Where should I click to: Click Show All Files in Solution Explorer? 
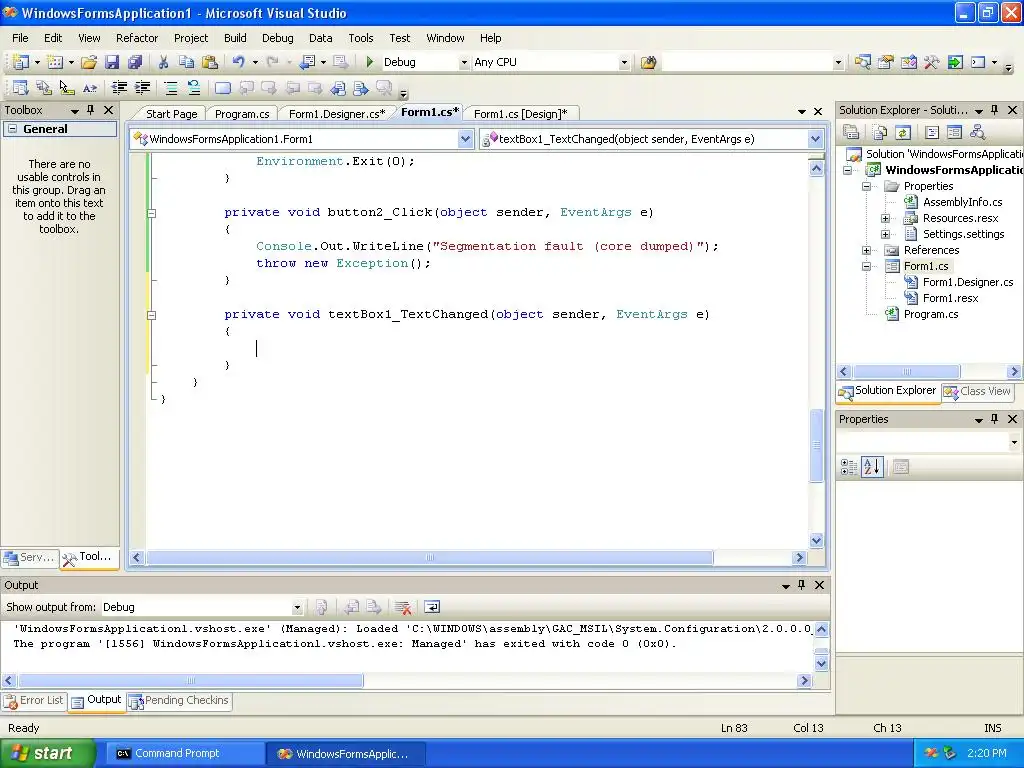click(880, 133)
